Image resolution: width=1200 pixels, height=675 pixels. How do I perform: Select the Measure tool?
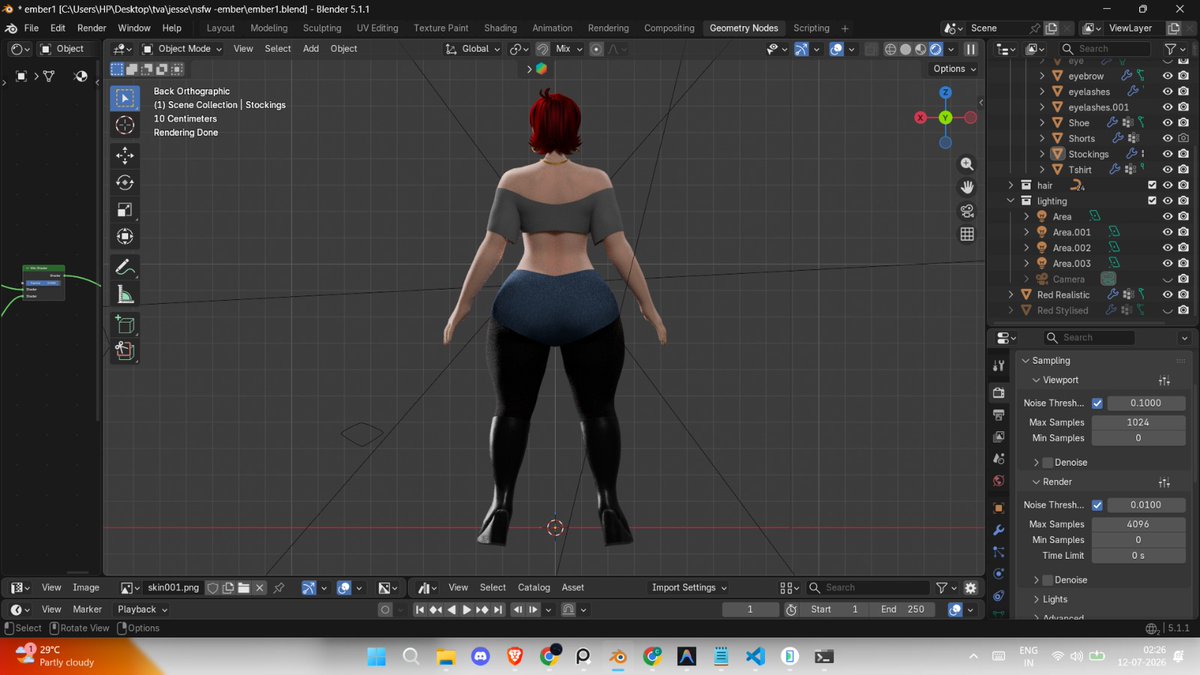(125, 294)
